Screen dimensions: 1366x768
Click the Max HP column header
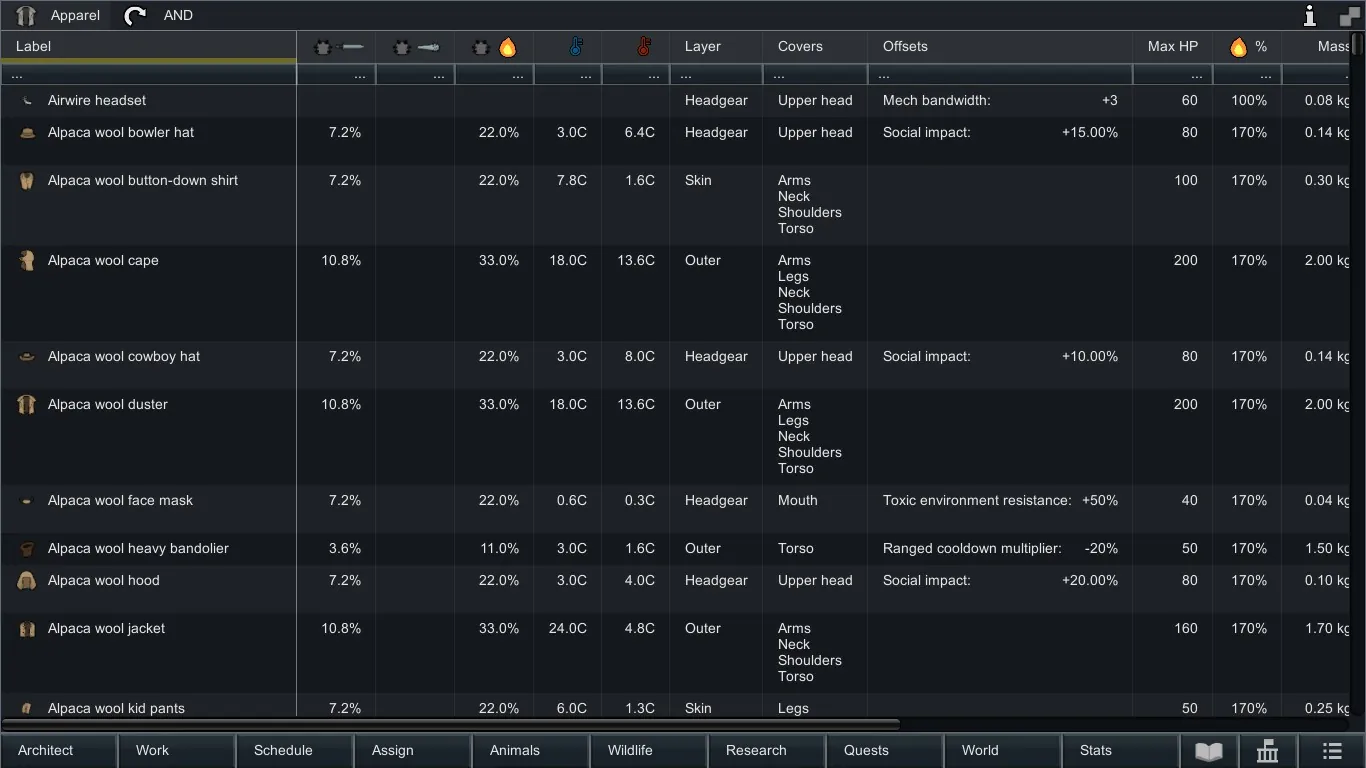pos(1172,47)
